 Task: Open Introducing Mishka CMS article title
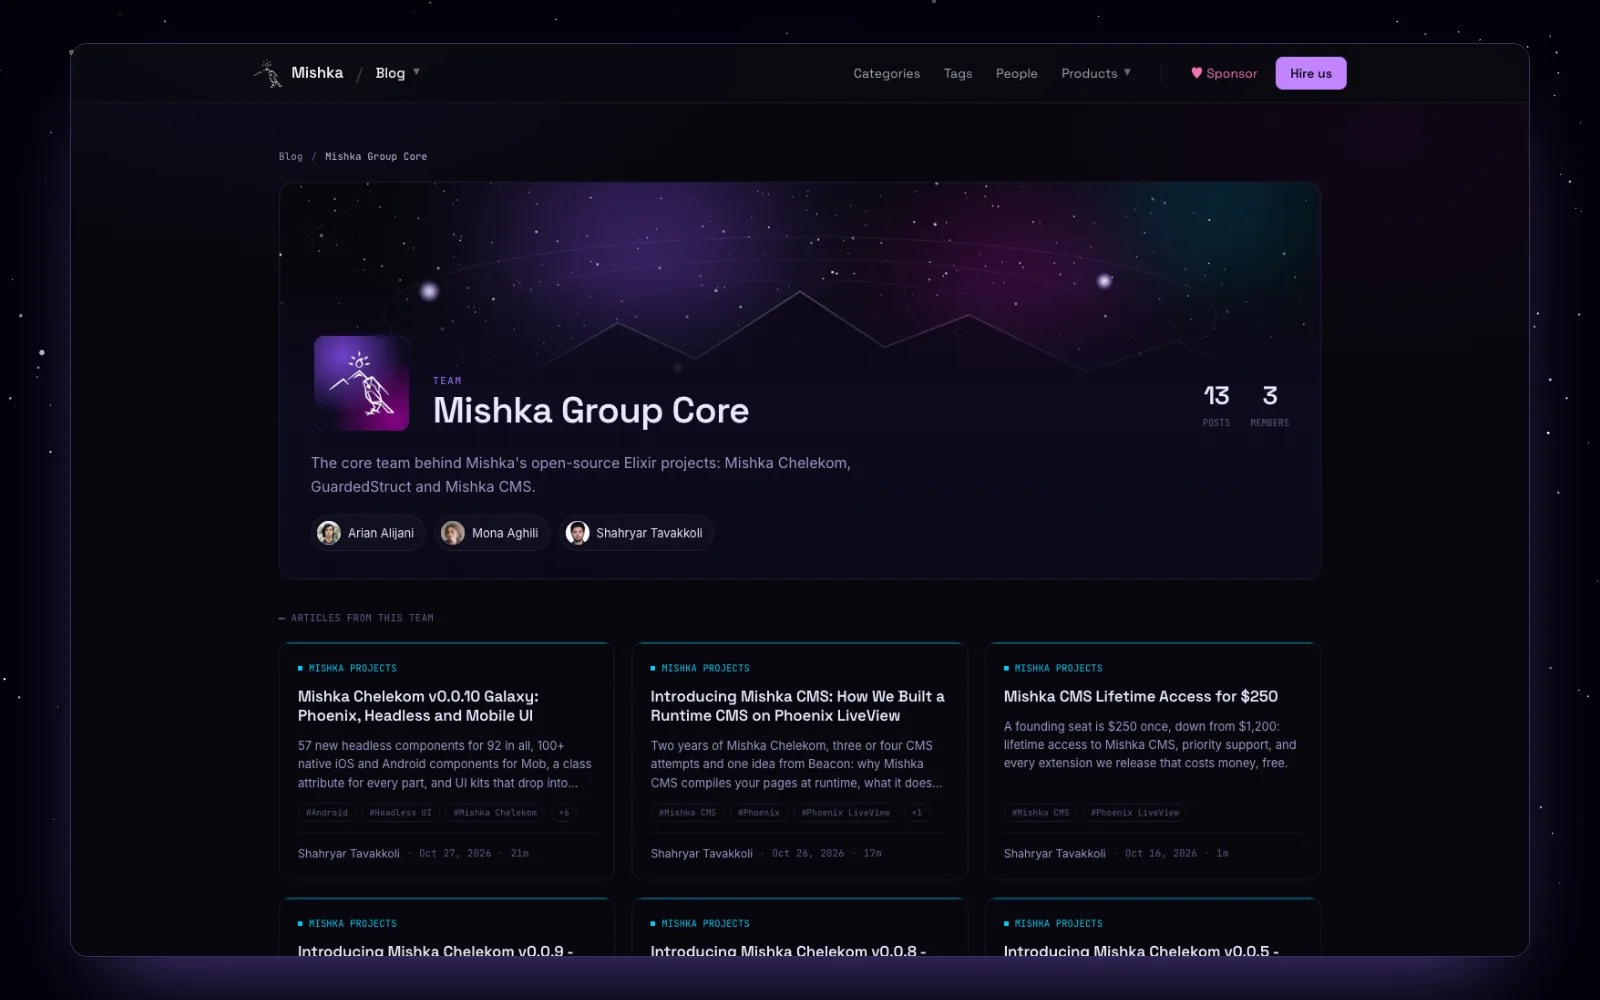797,706
